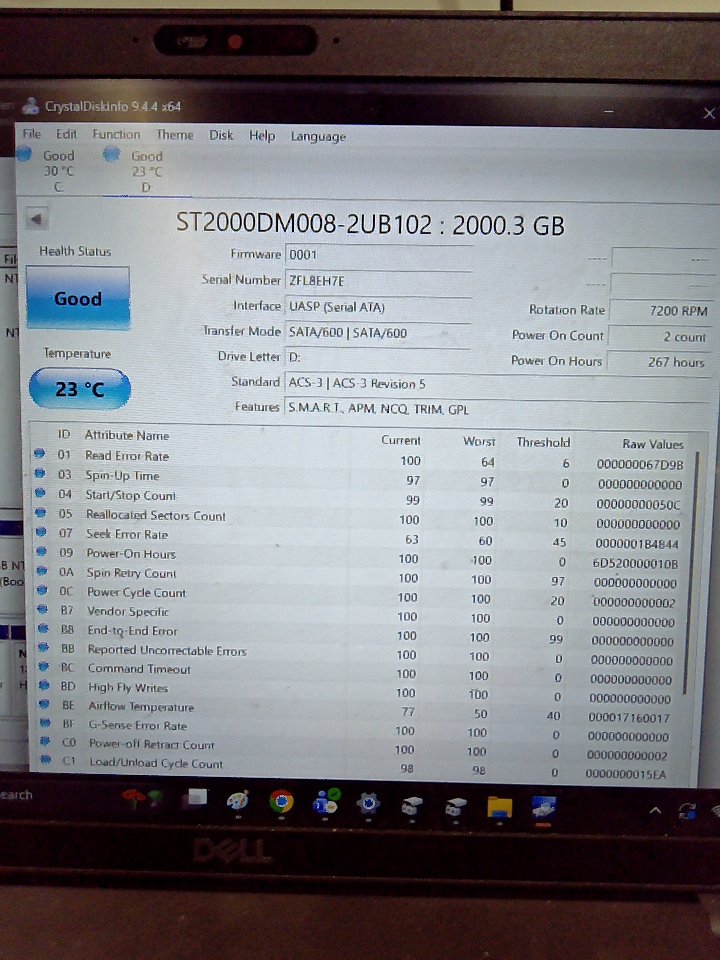
Task: Open the Language menu
Action: [x=318, y=137]
